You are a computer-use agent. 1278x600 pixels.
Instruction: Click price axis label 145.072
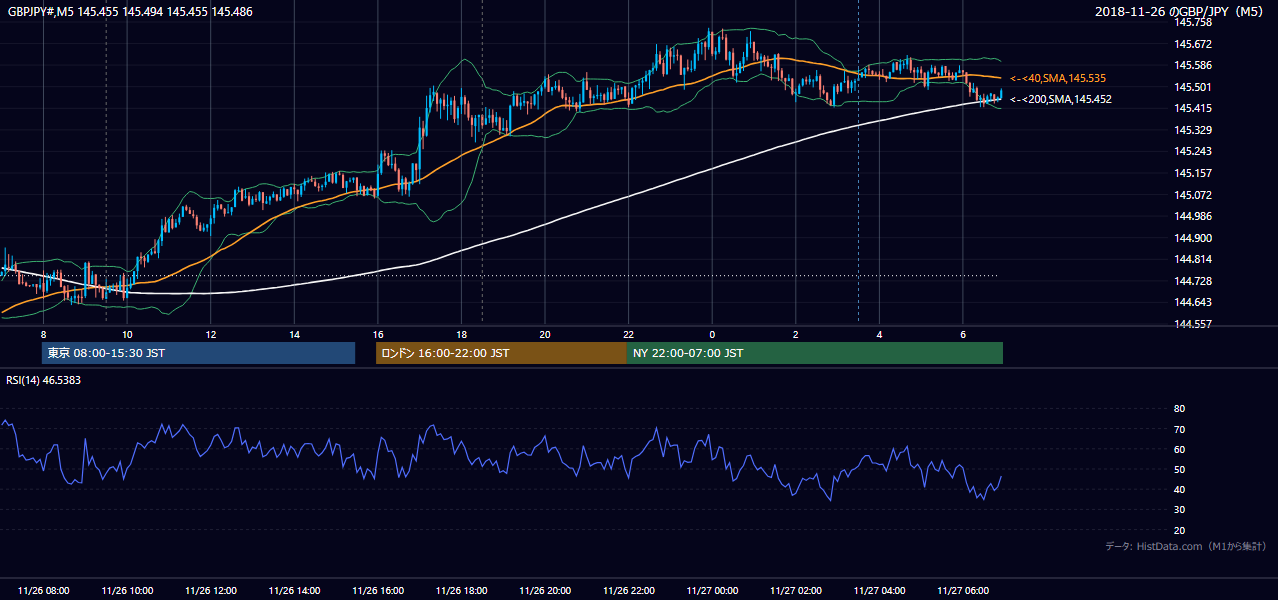click(1191, 195)
